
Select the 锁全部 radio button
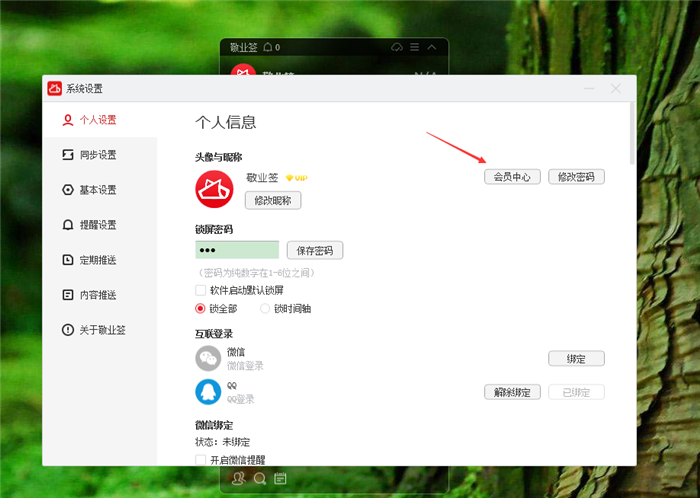(x=201, y=308)
